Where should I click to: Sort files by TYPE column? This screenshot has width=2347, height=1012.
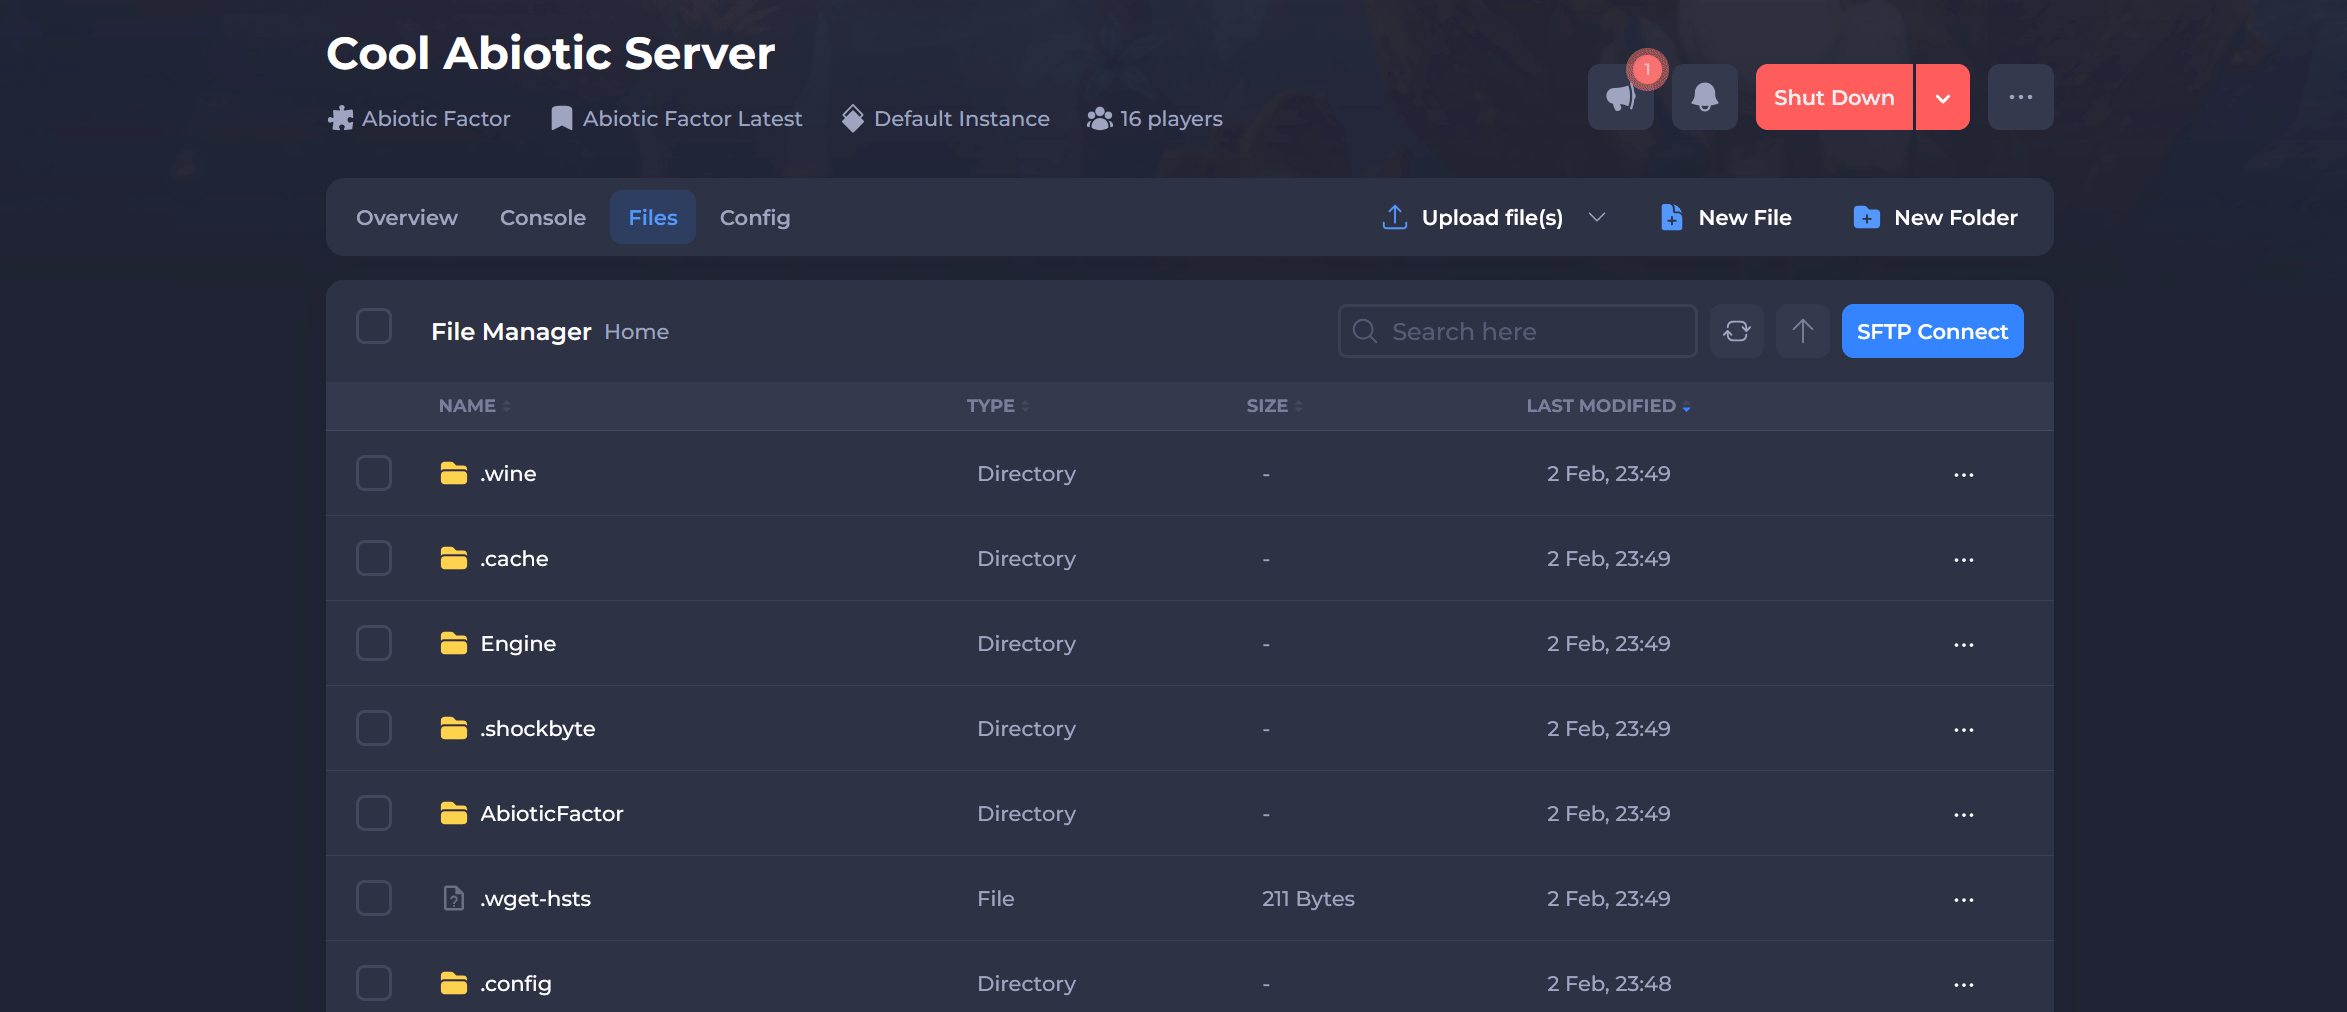[998, 406]
